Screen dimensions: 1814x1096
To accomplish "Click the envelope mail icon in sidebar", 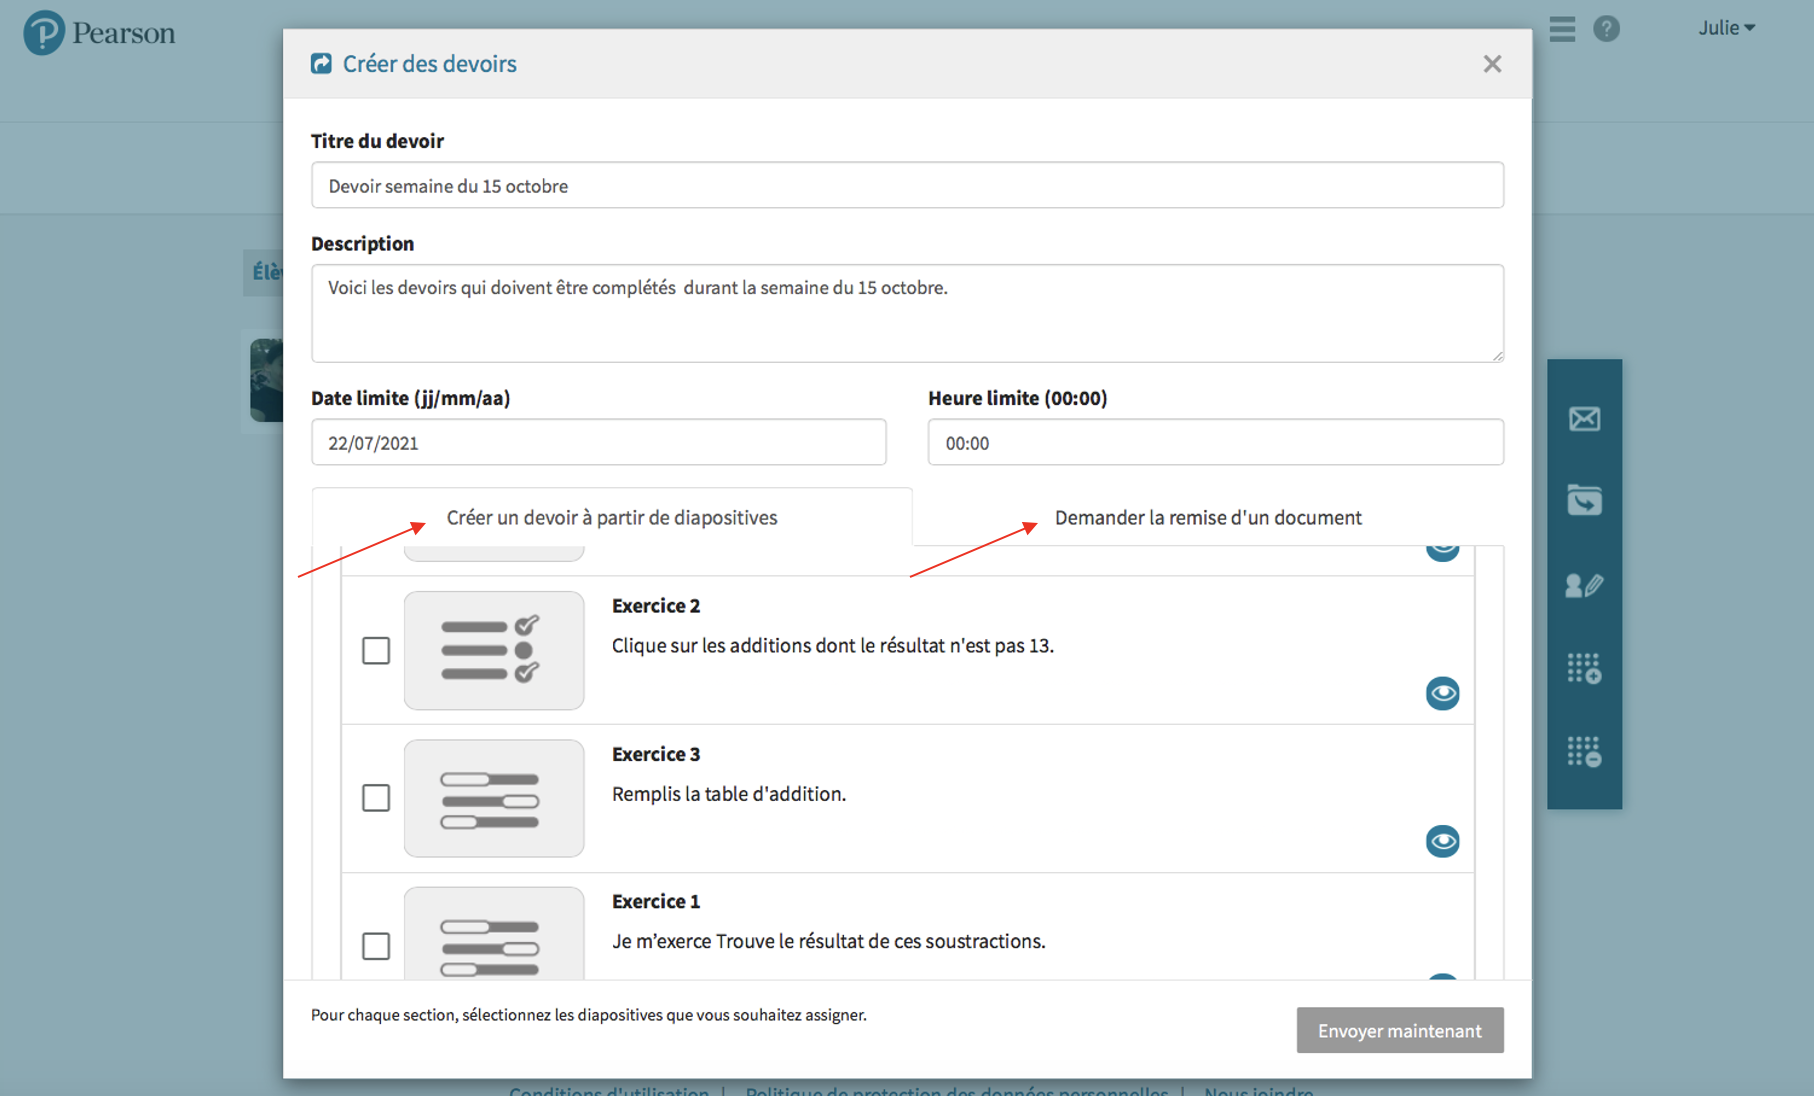I will coord(1584,419).
